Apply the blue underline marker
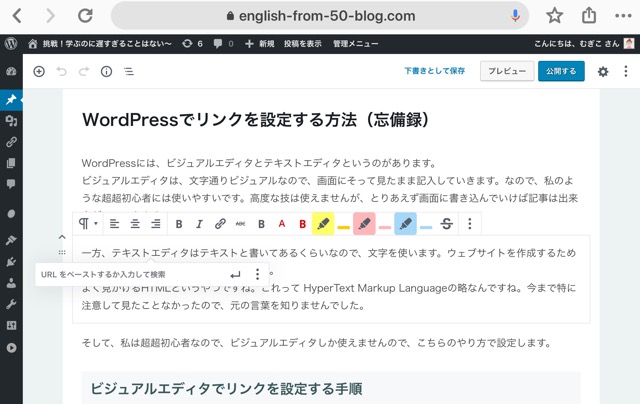 (x=426, y=227)
